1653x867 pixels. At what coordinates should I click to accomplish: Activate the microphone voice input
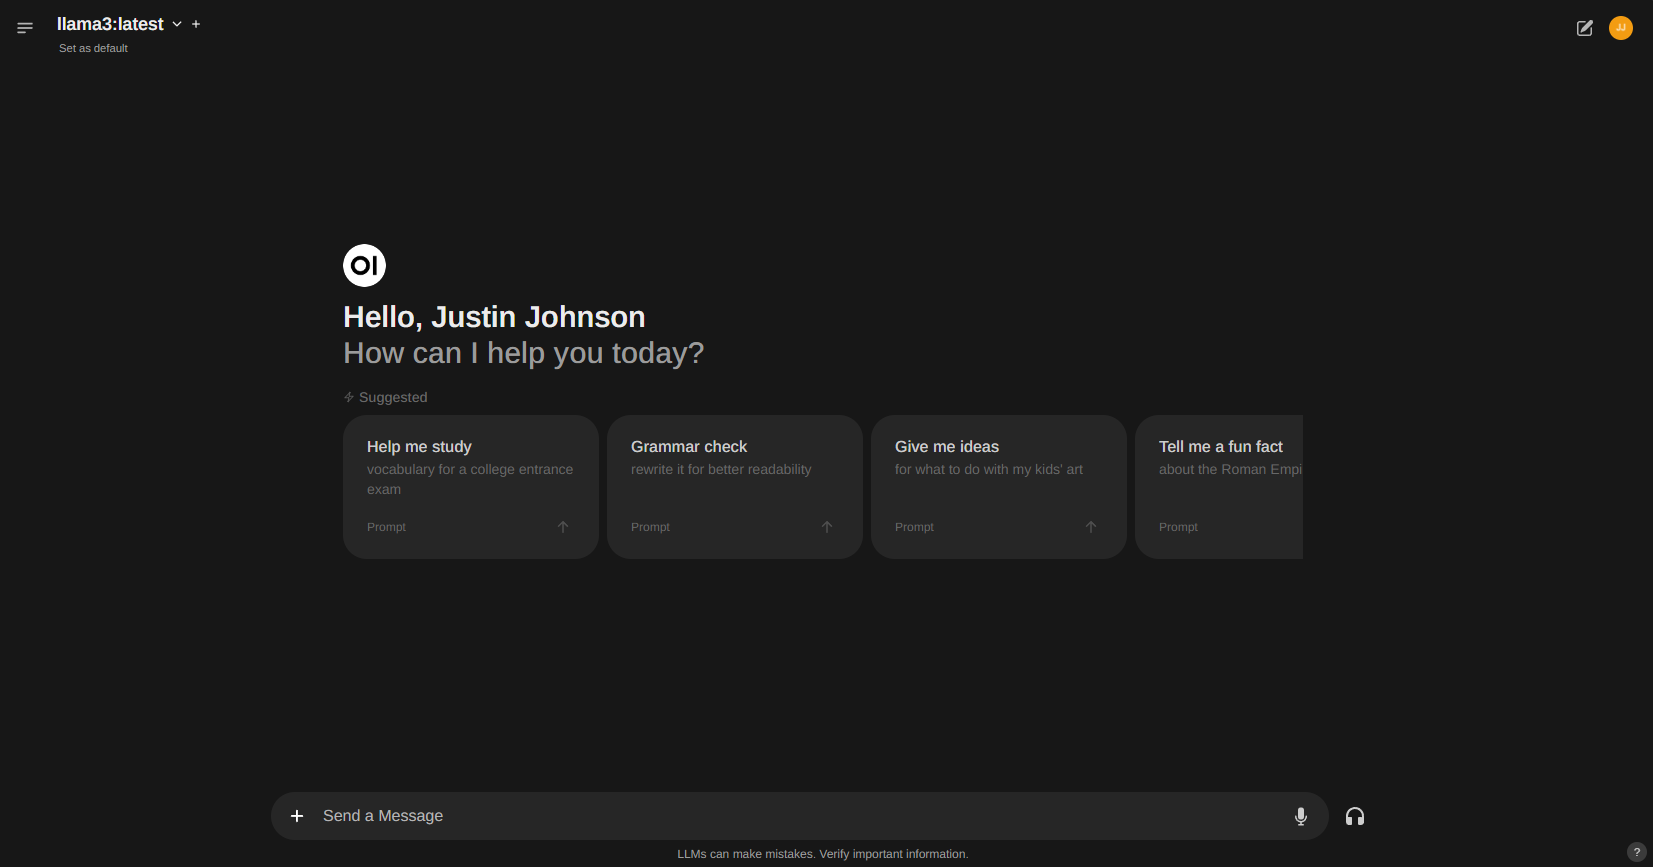coord(1301,816)
